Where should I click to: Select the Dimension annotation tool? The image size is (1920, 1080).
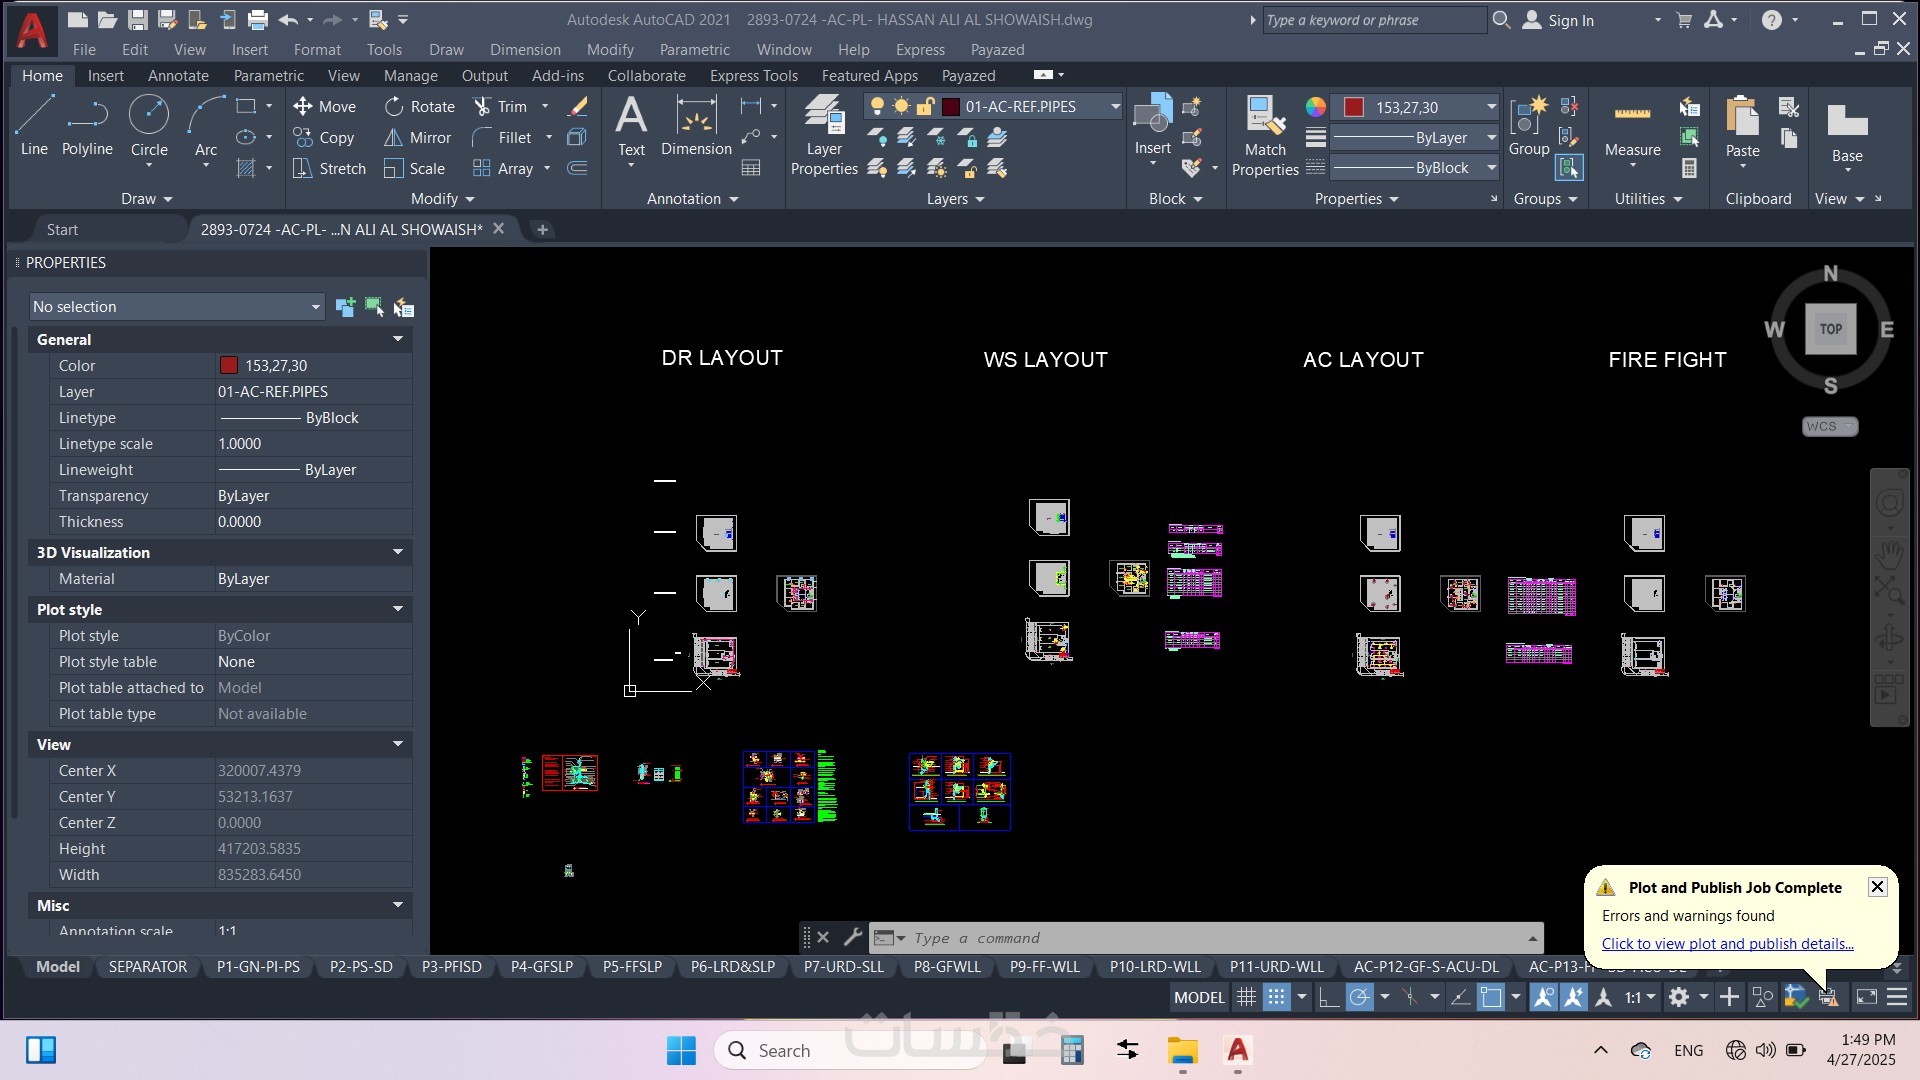pos(696,126)
